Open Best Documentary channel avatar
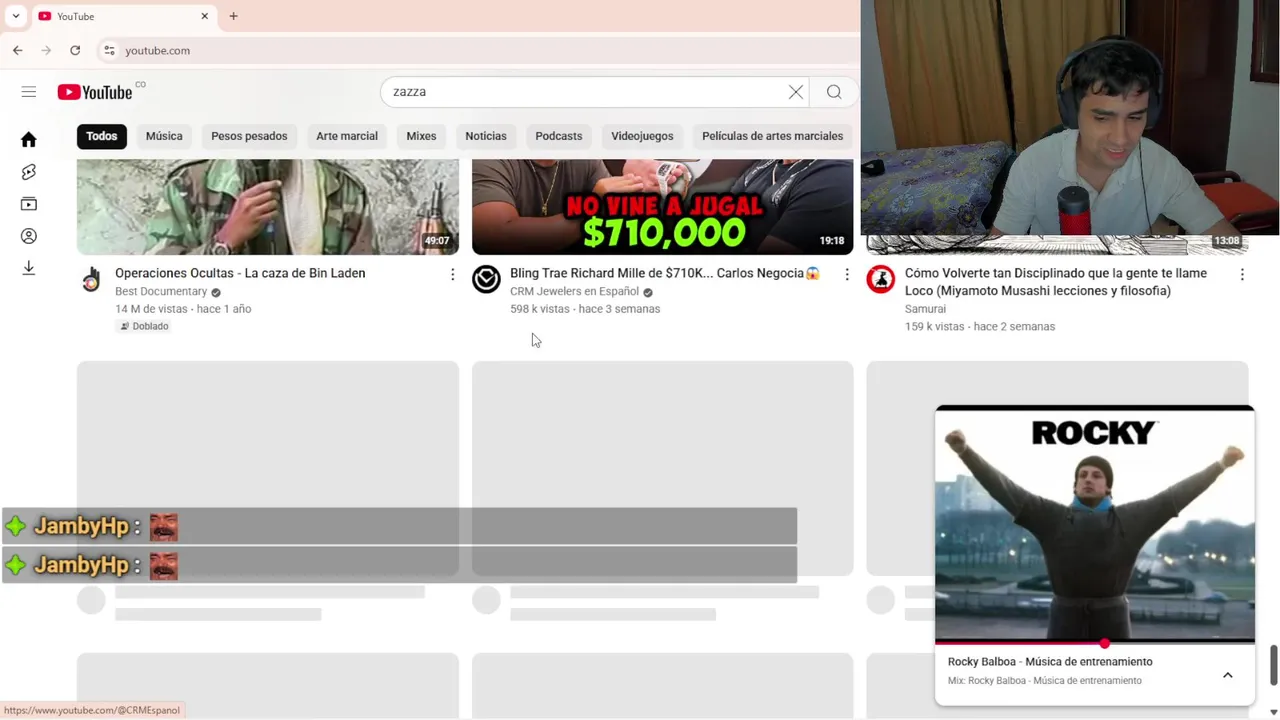Screen dimensions: 1280x720 [91, 279]
